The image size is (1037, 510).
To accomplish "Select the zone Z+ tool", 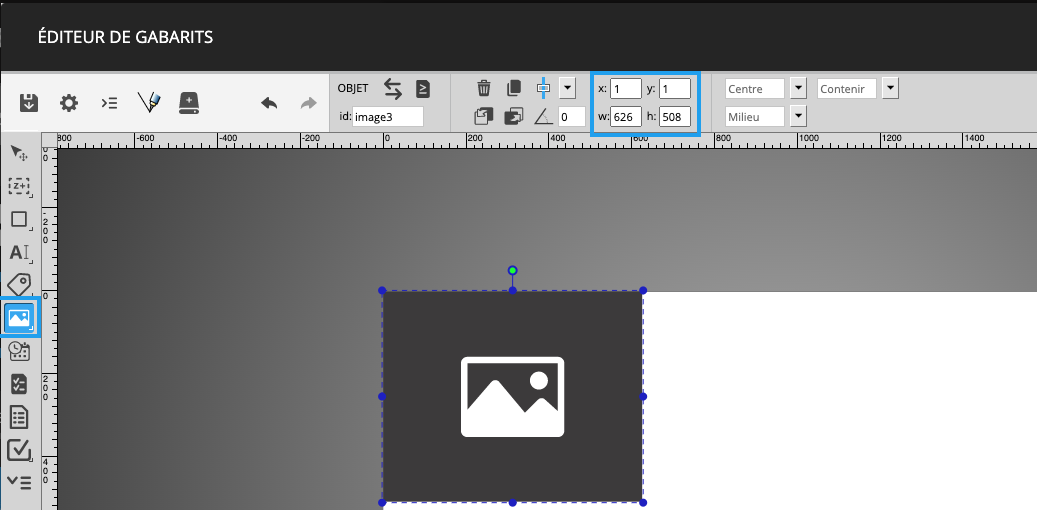I will tap(19, 187).
